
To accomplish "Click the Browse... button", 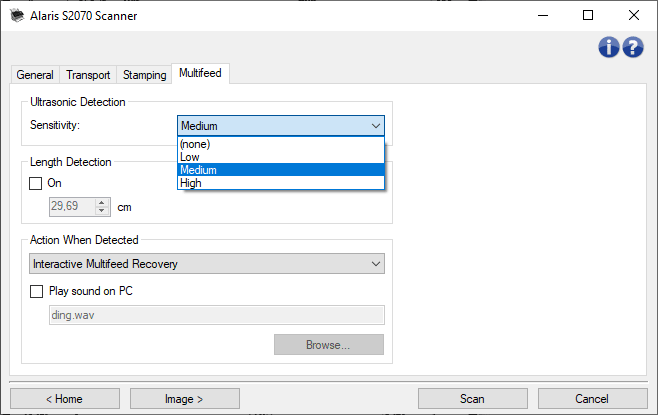I will click(x=329, y=345).
